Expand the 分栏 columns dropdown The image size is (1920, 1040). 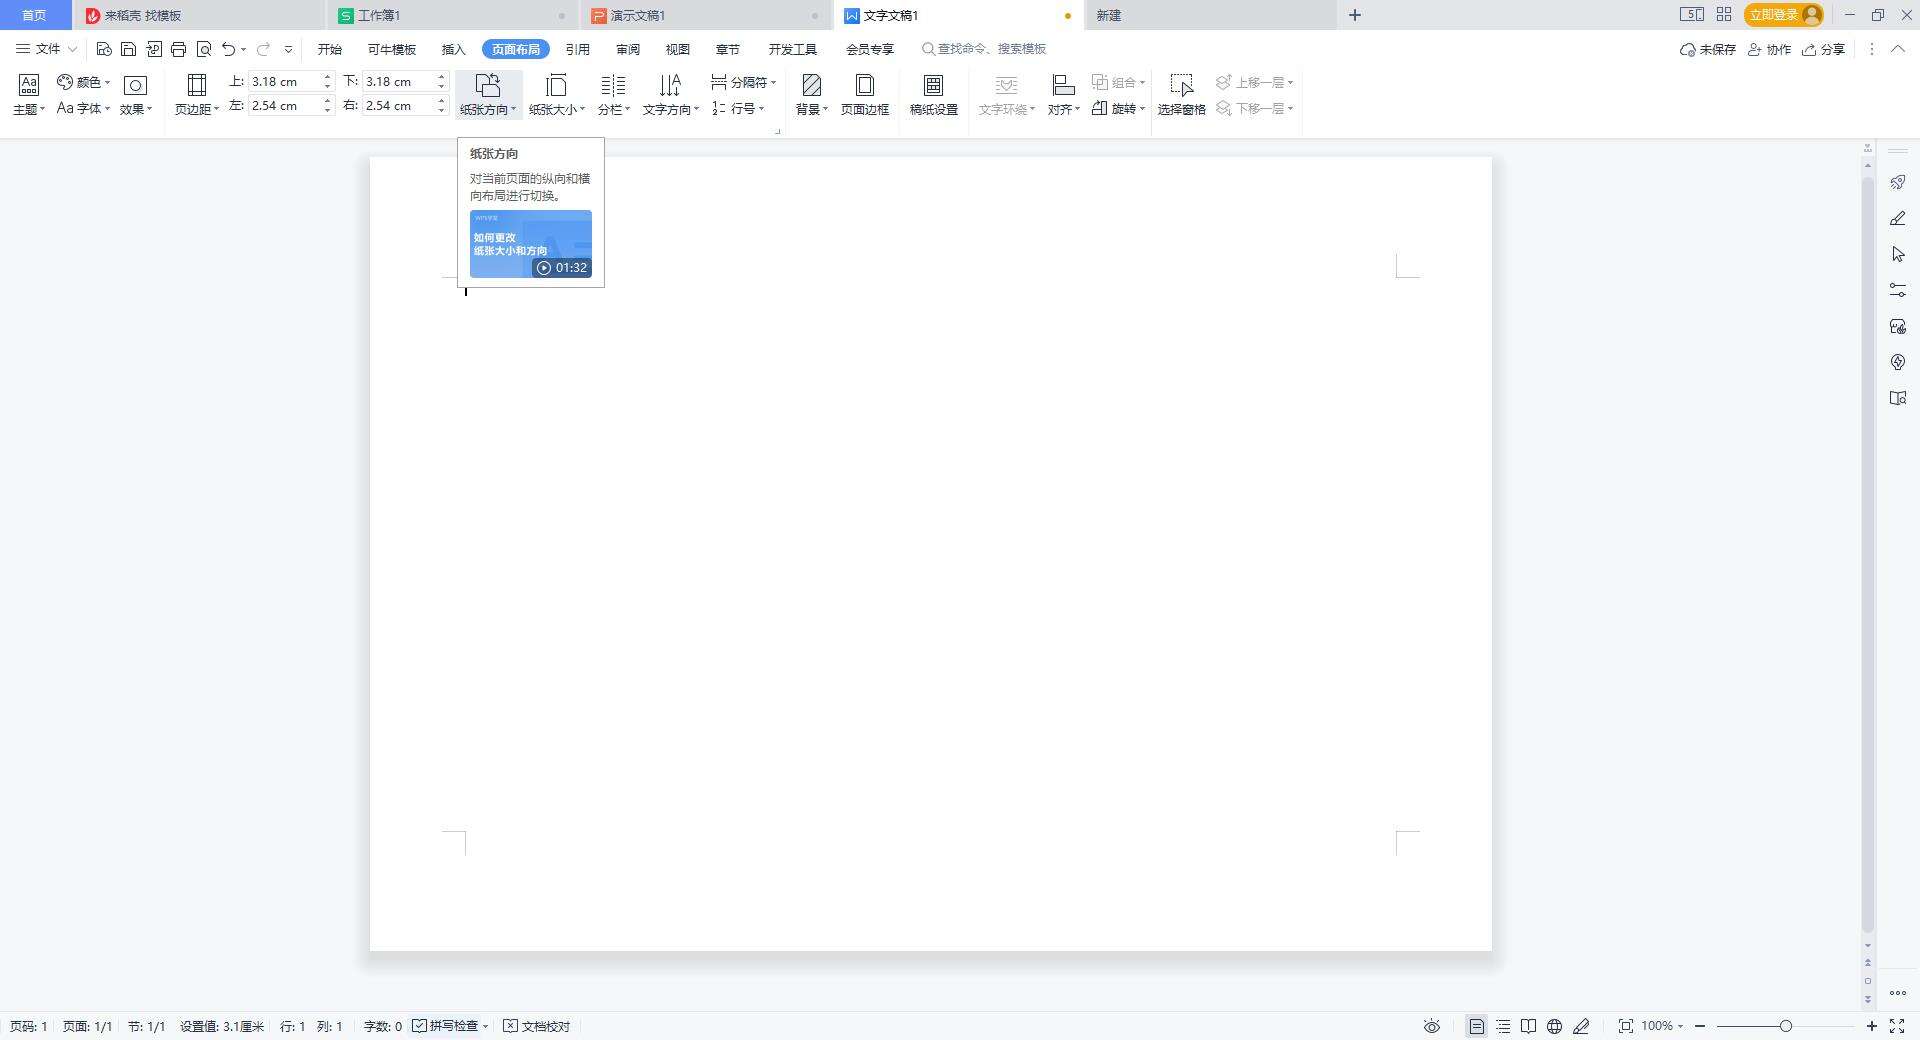pos(613,109)
